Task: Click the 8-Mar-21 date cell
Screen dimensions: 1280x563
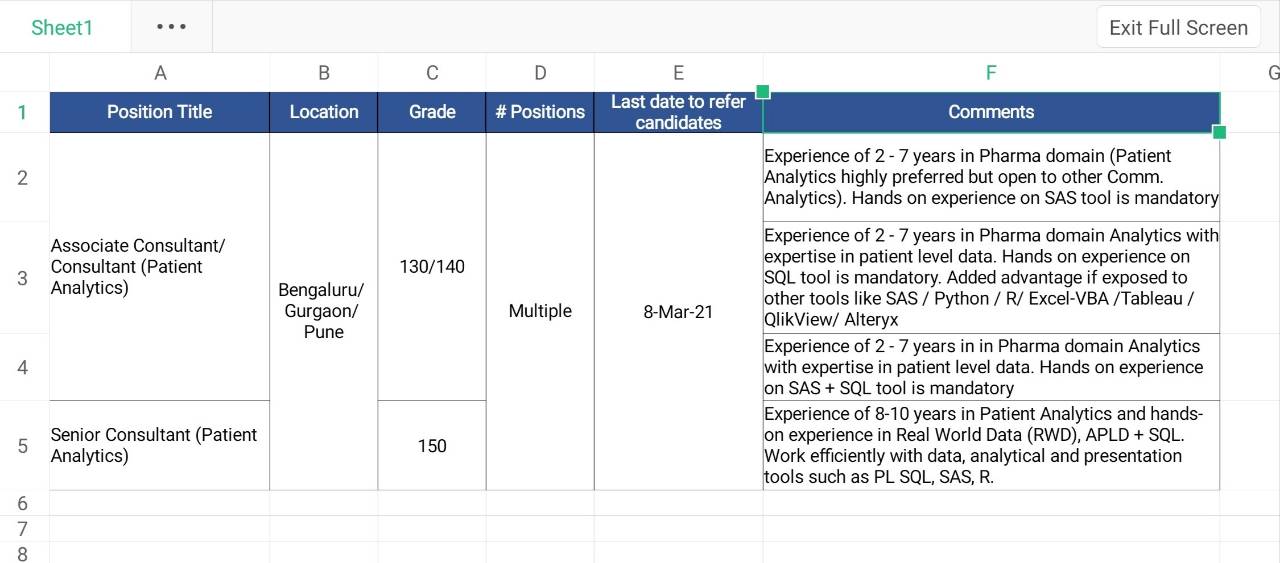Action: click(x=678, y=311)
